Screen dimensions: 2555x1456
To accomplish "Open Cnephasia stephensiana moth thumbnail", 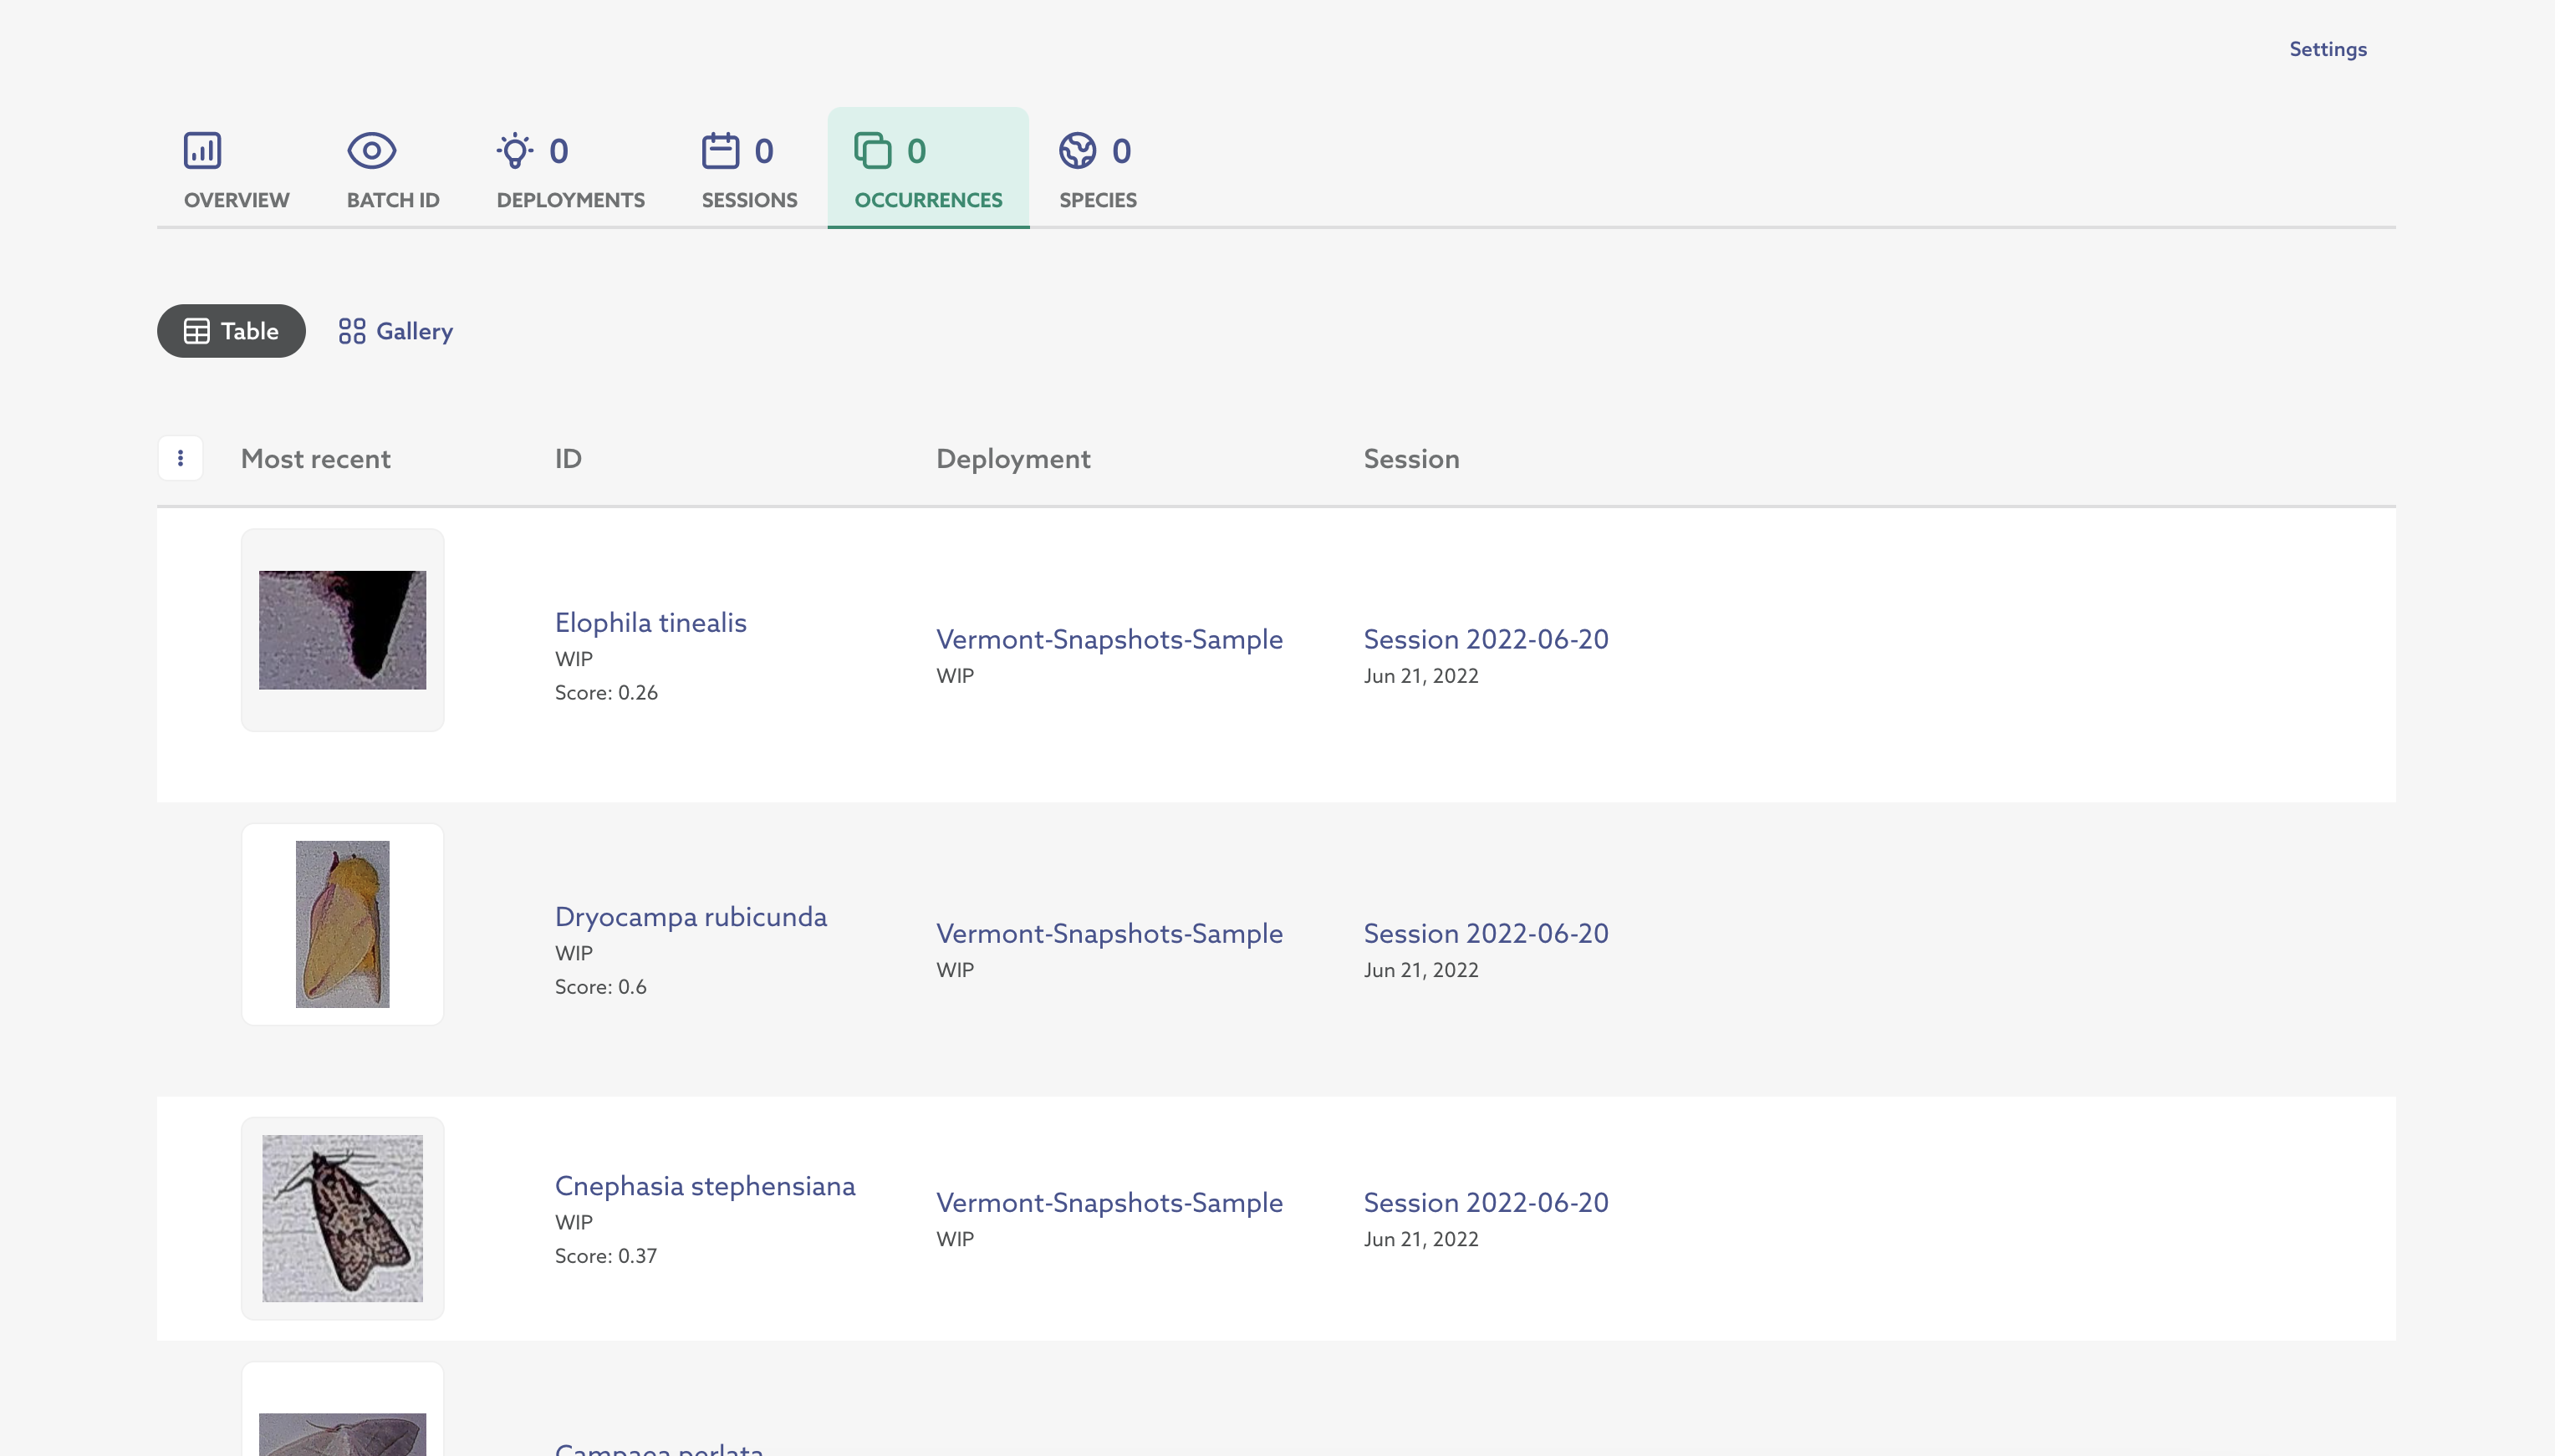I will pyautogui.click(x=342, y=1218).
